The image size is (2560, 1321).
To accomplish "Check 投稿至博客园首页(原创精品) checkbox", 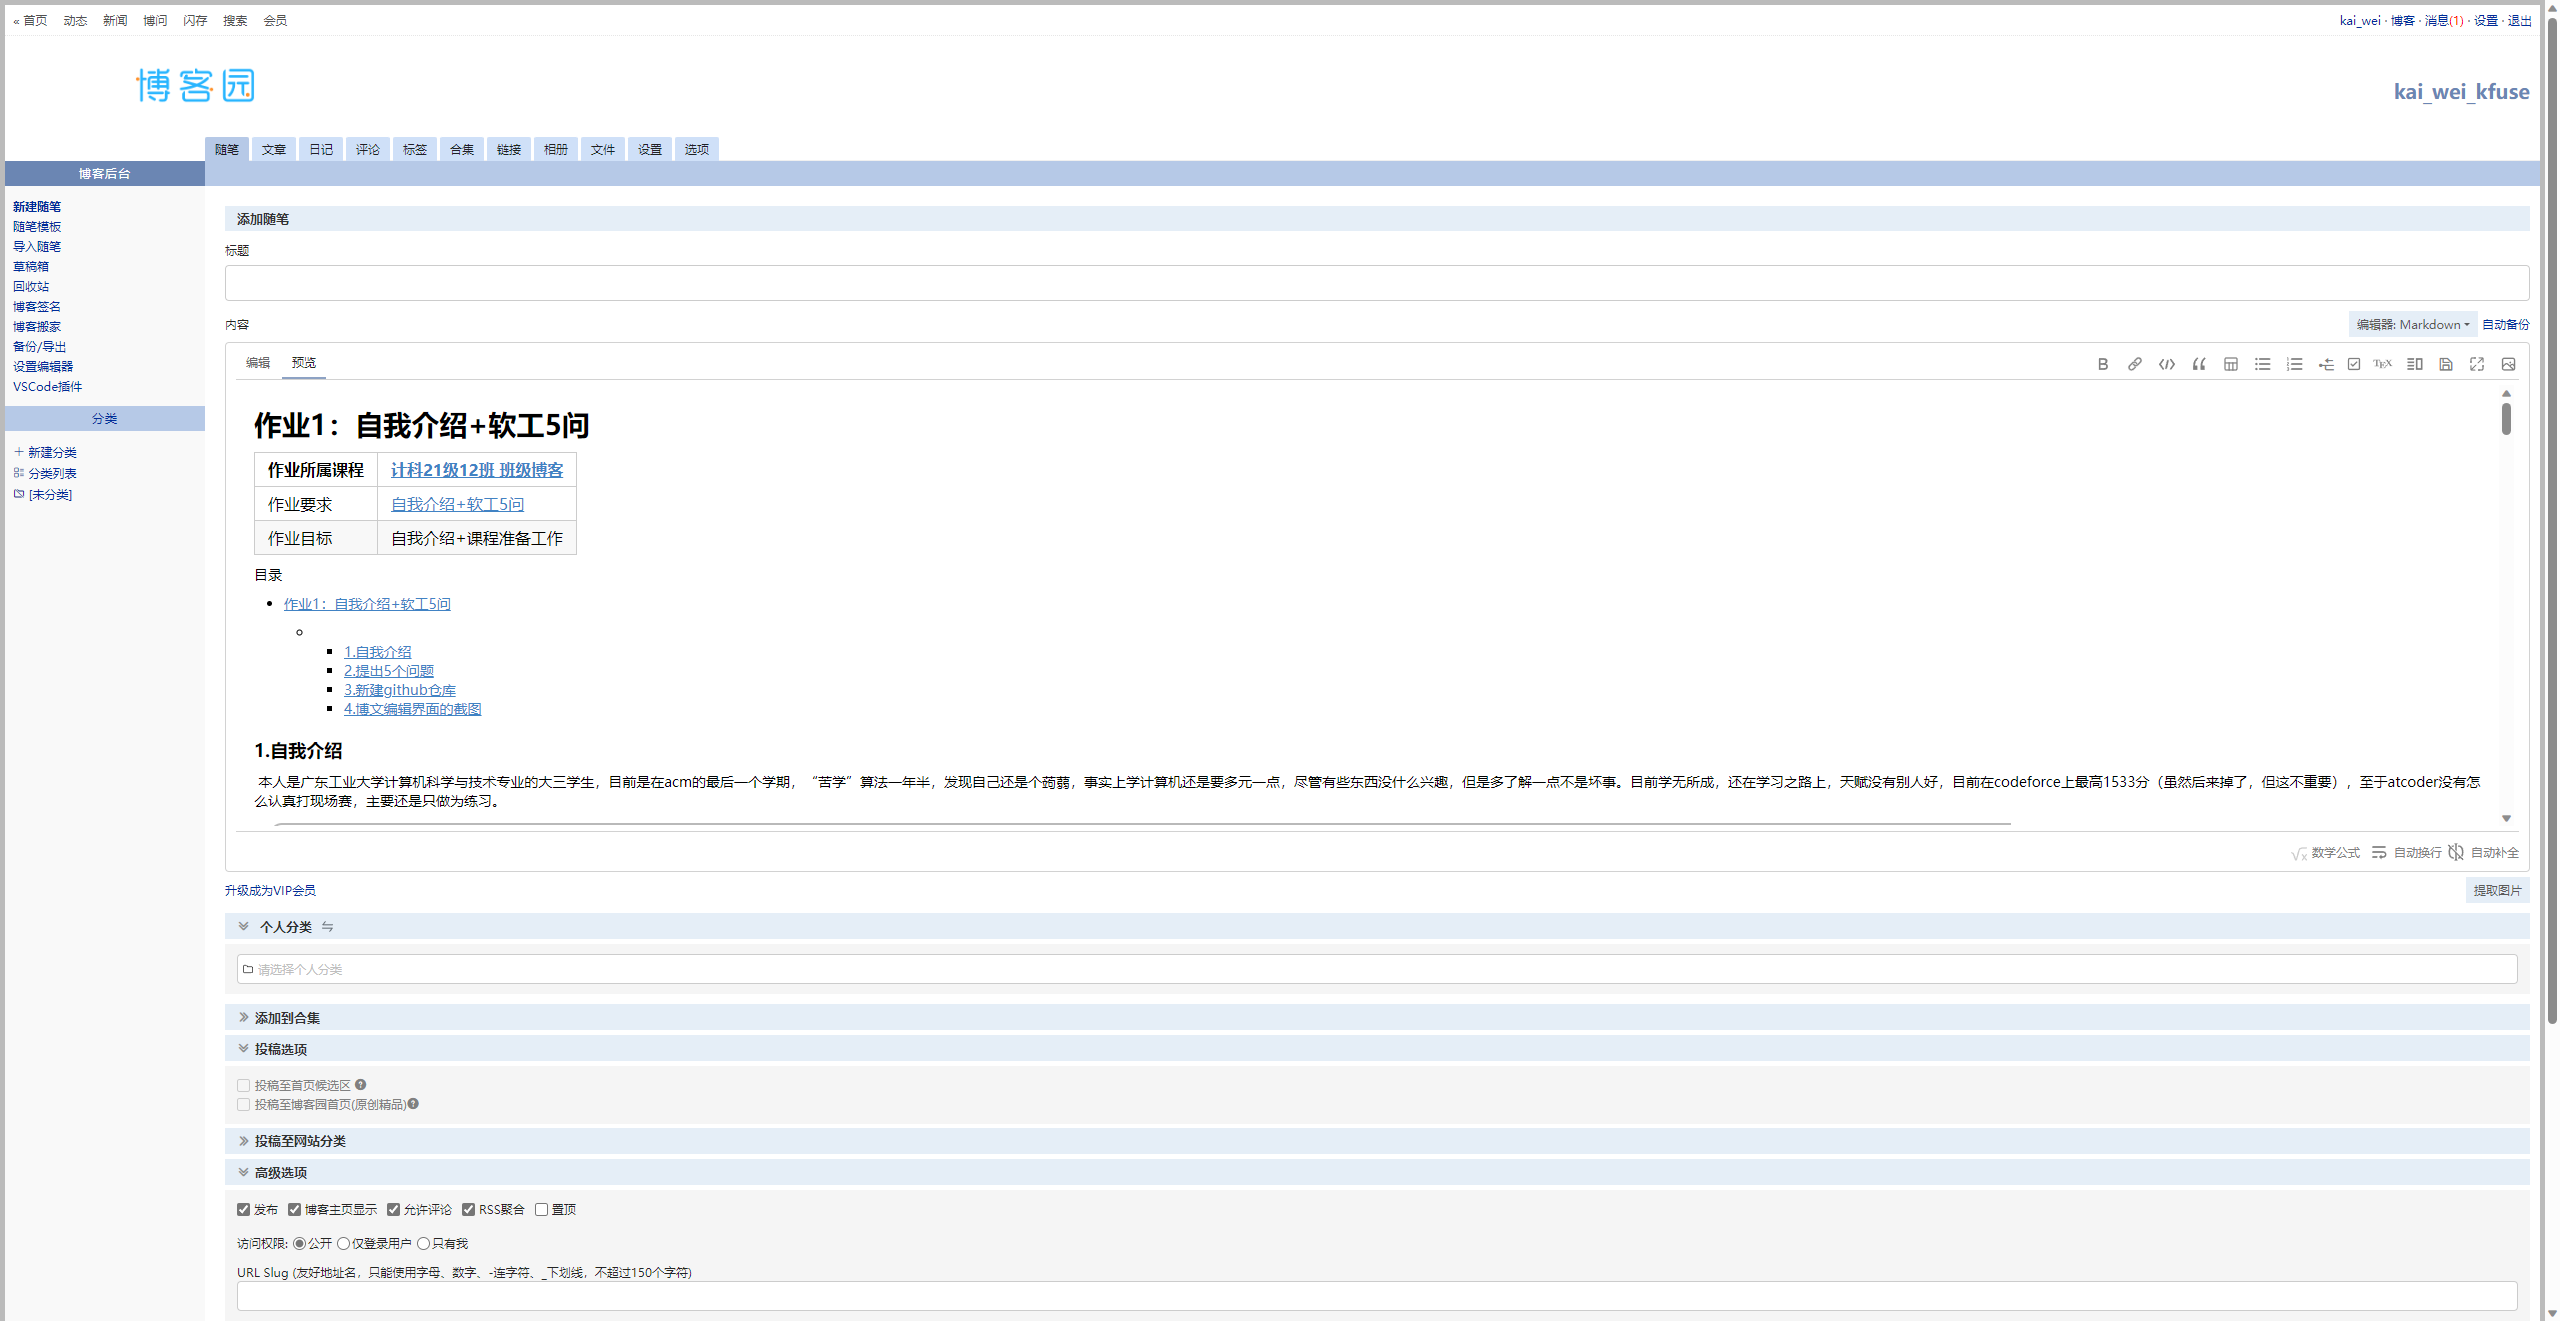I will tap(243, 1105).
